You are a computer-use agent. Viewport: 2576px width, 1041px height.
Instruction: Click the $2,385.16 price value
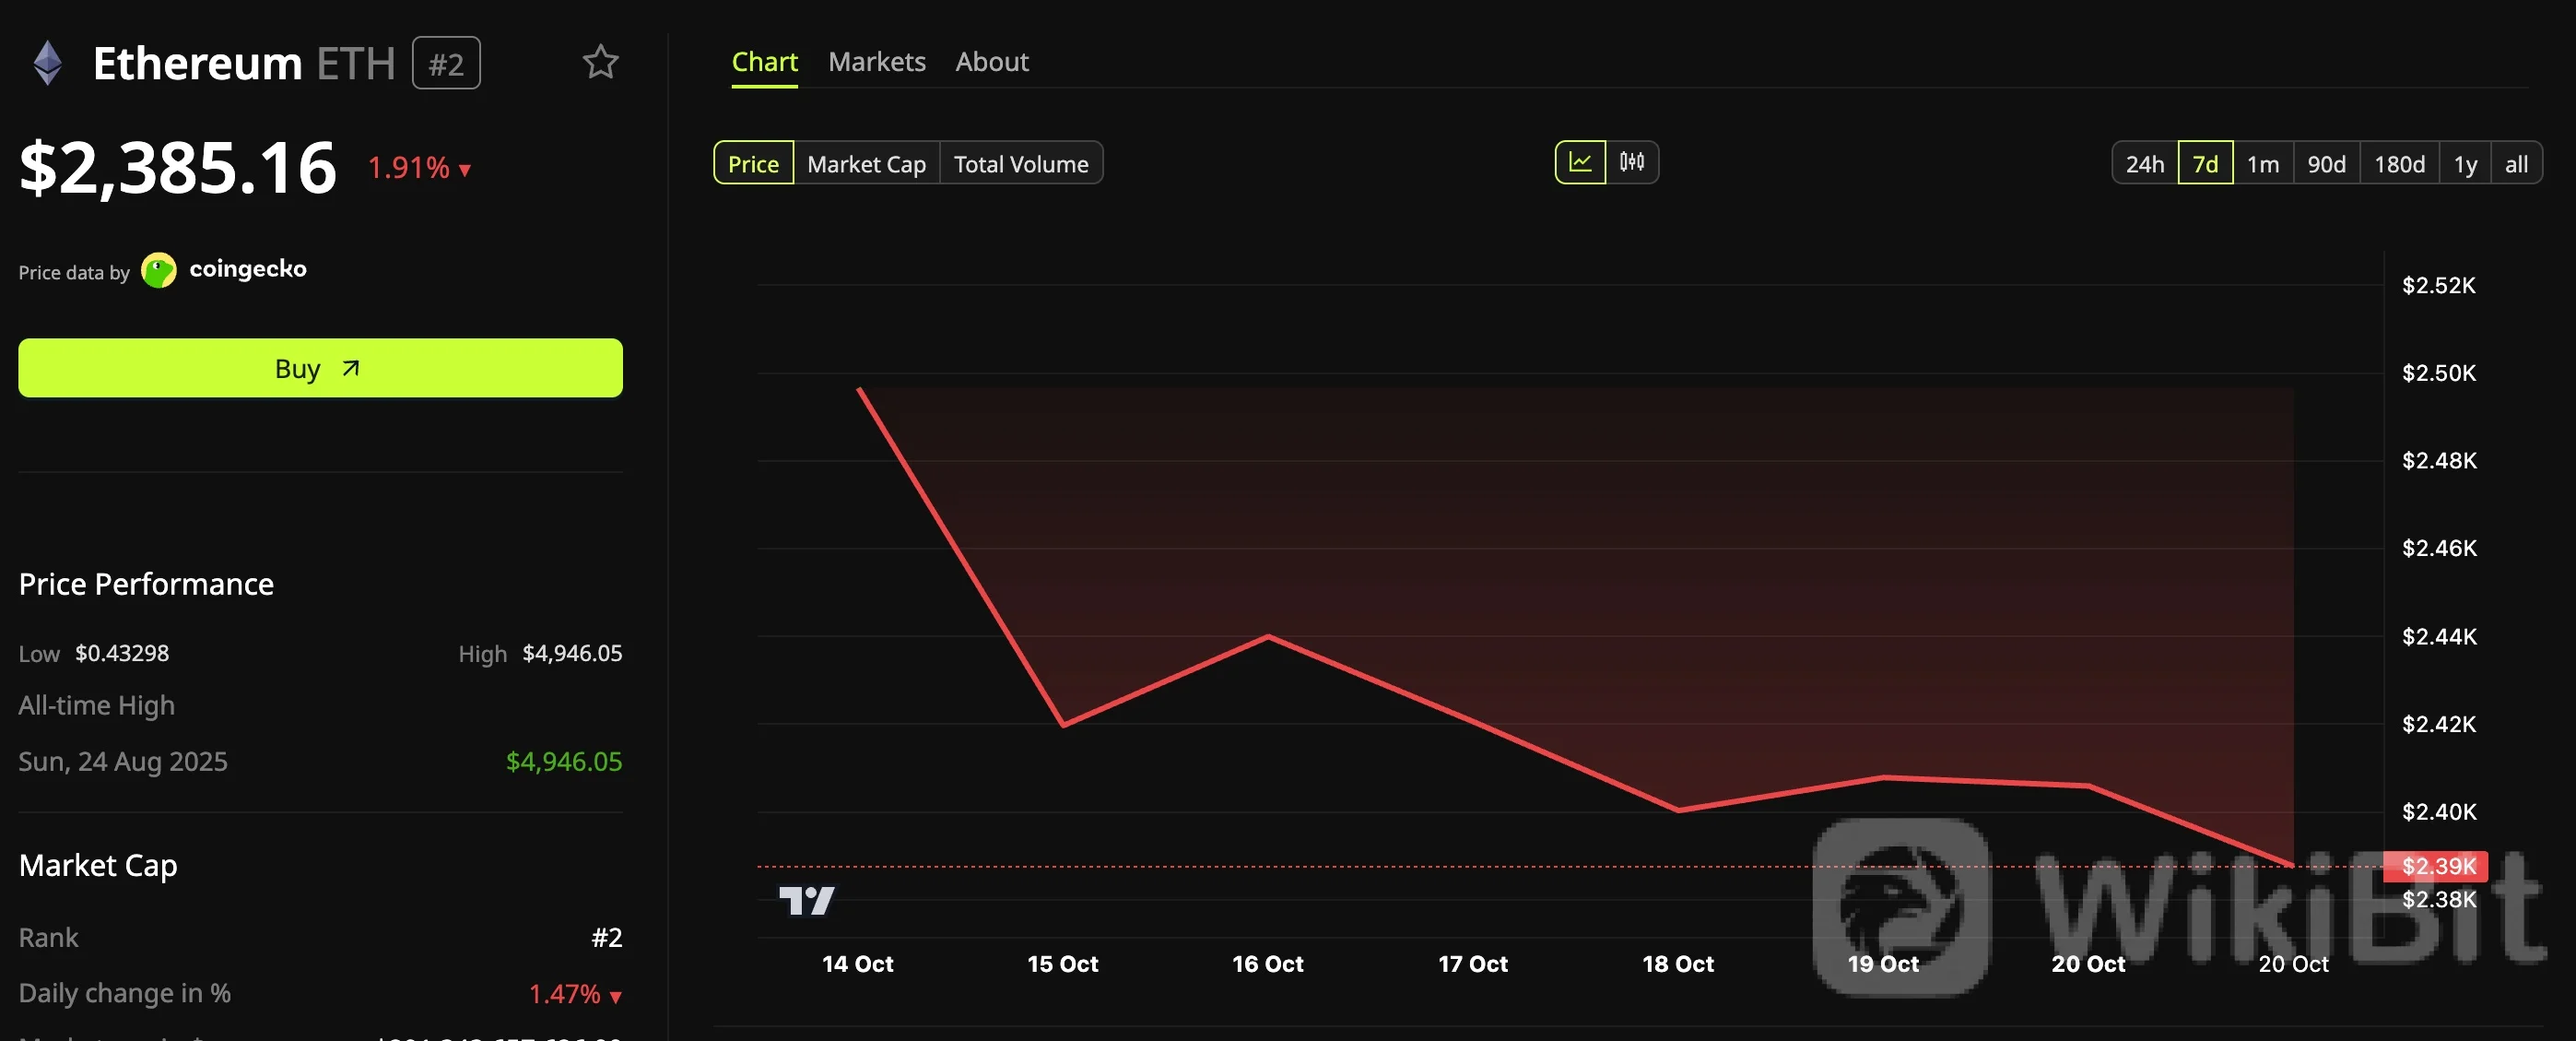click(x=178, y=167)
